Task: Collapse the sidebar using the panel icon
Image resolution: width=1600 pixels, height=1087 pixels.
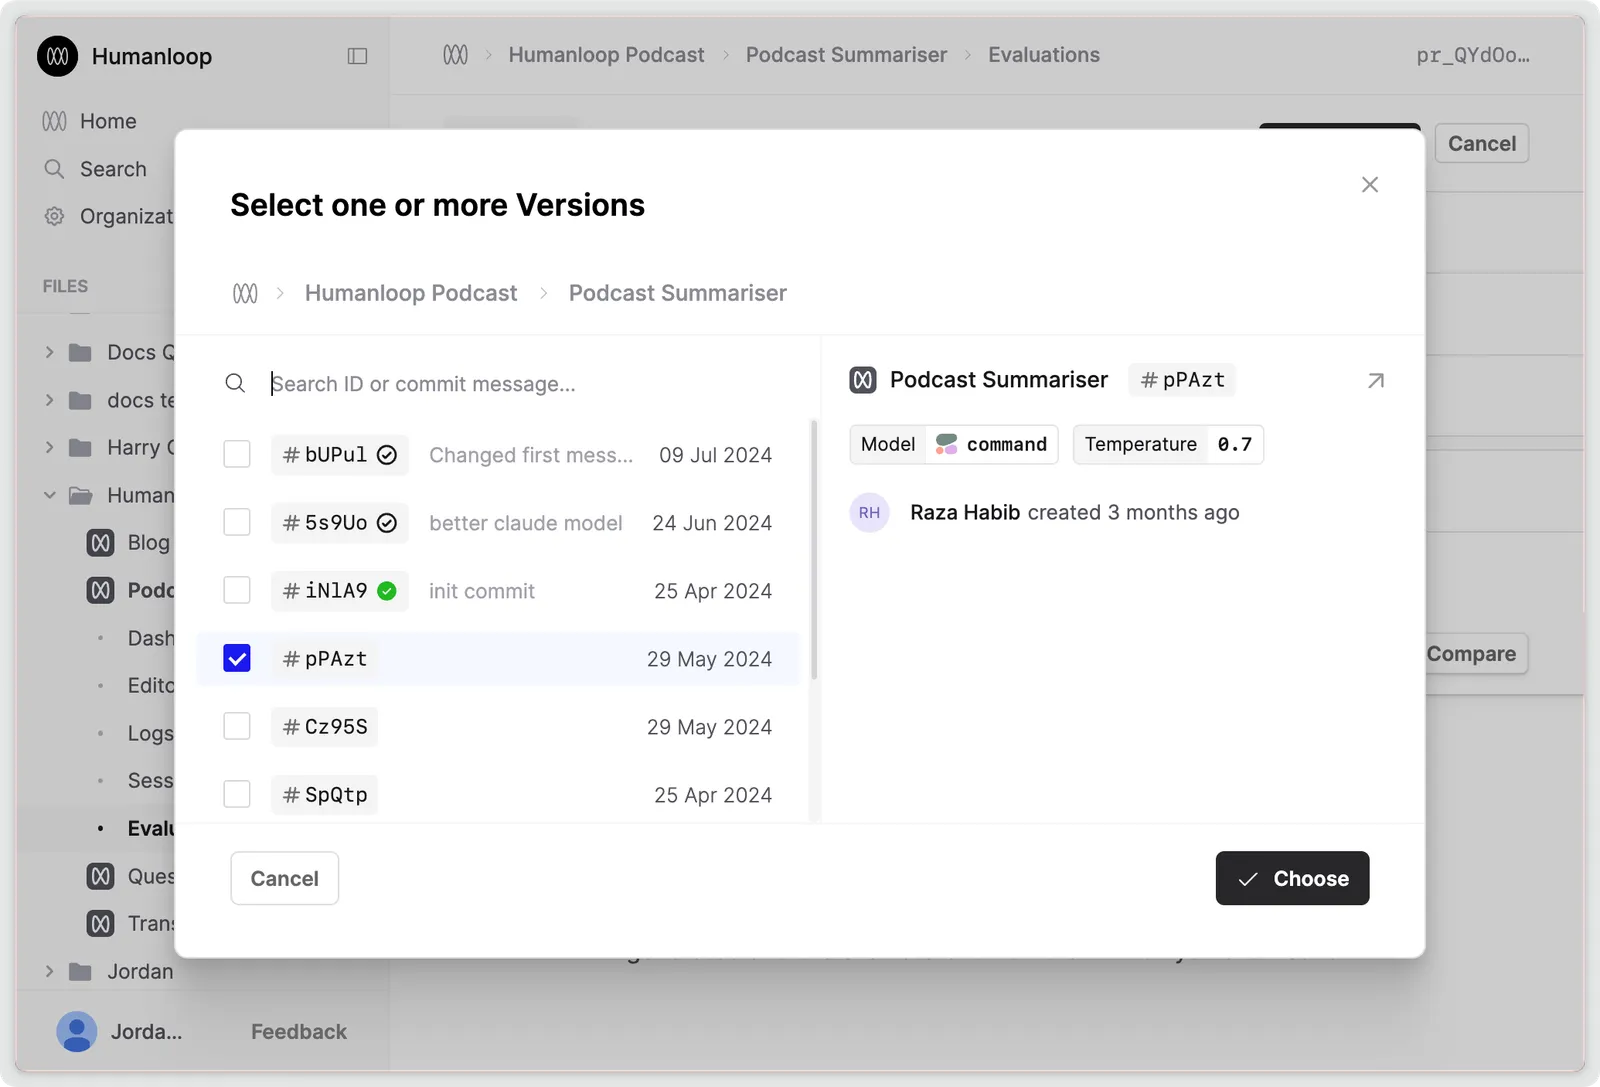Action: point(357,56)
